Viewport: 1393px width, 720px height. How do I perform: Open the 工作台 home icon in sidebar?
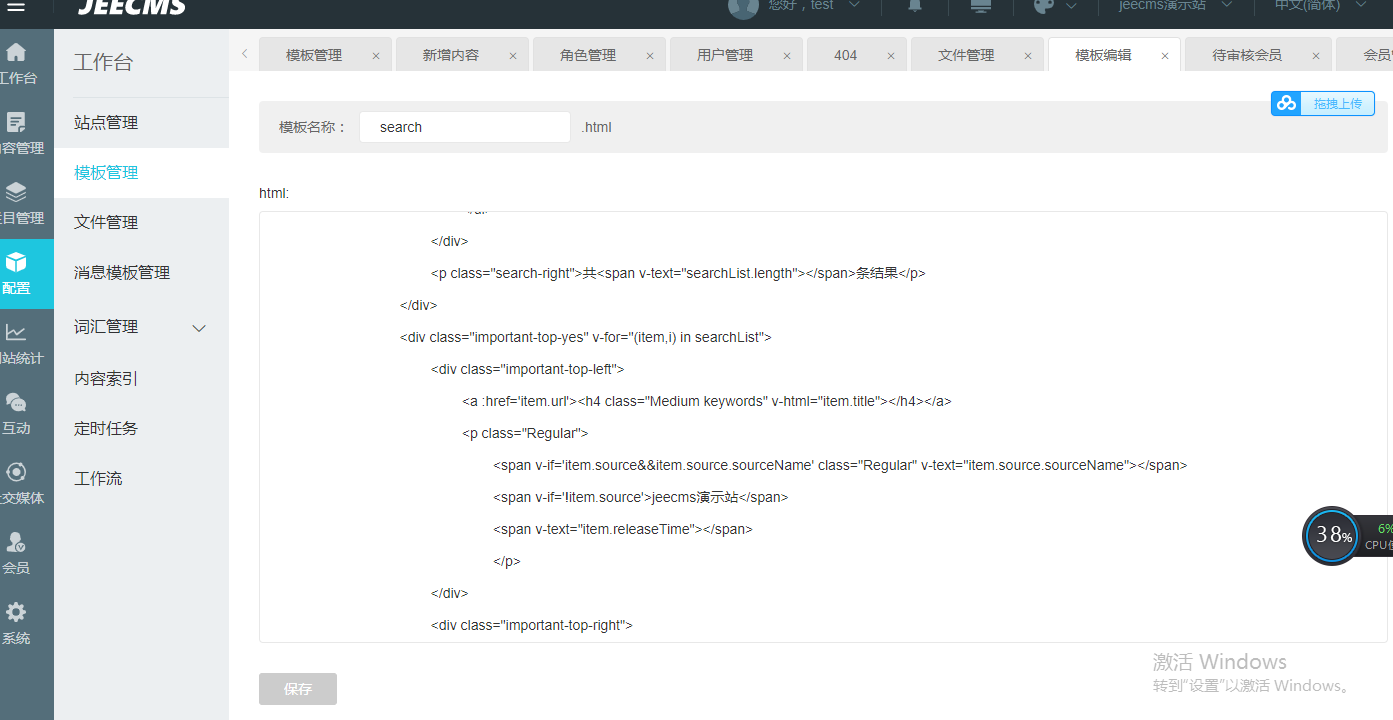pyautogui.click(x=17, y=53)
